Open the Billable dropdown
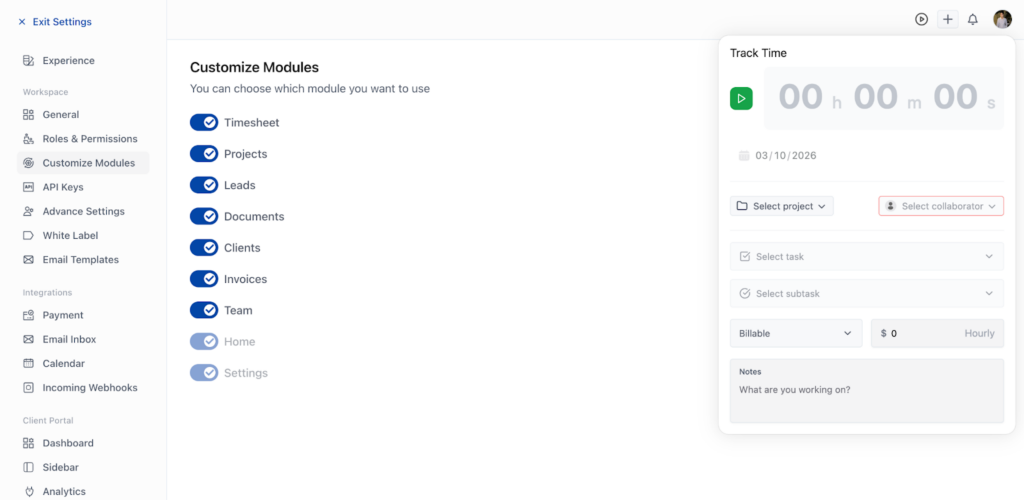This screenshot has height=500, width=1024. click(795, 333)
